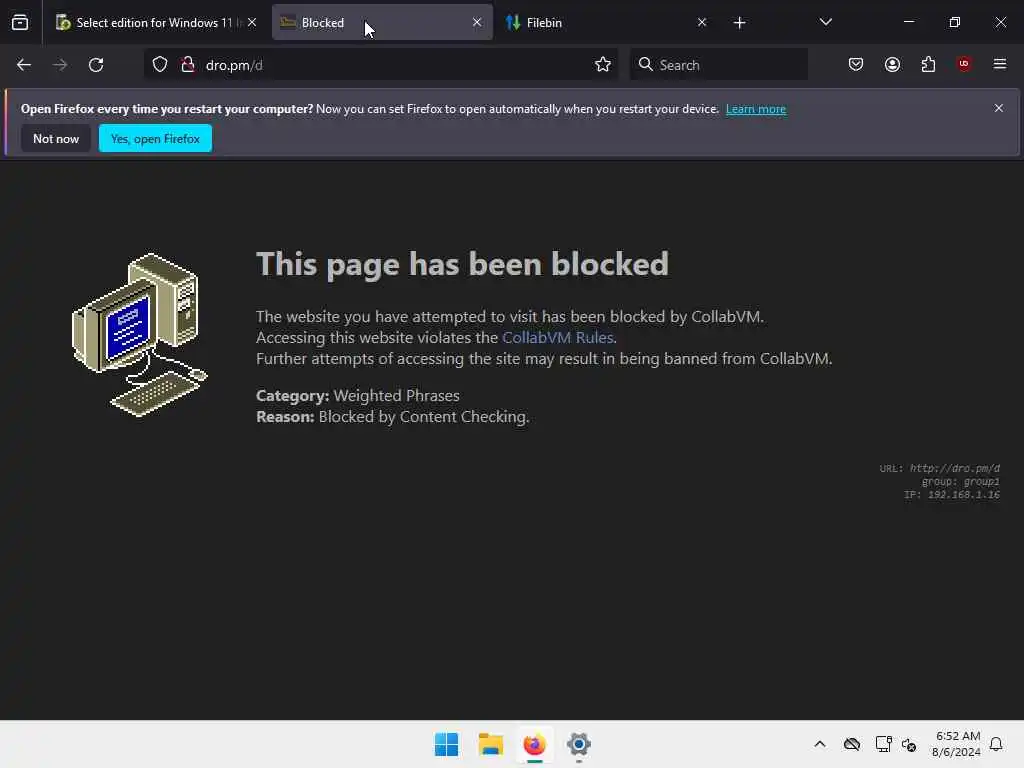Open a new tab with the plus button
The width and height of the screenshot is (1024, 768).
coord(739,23)
